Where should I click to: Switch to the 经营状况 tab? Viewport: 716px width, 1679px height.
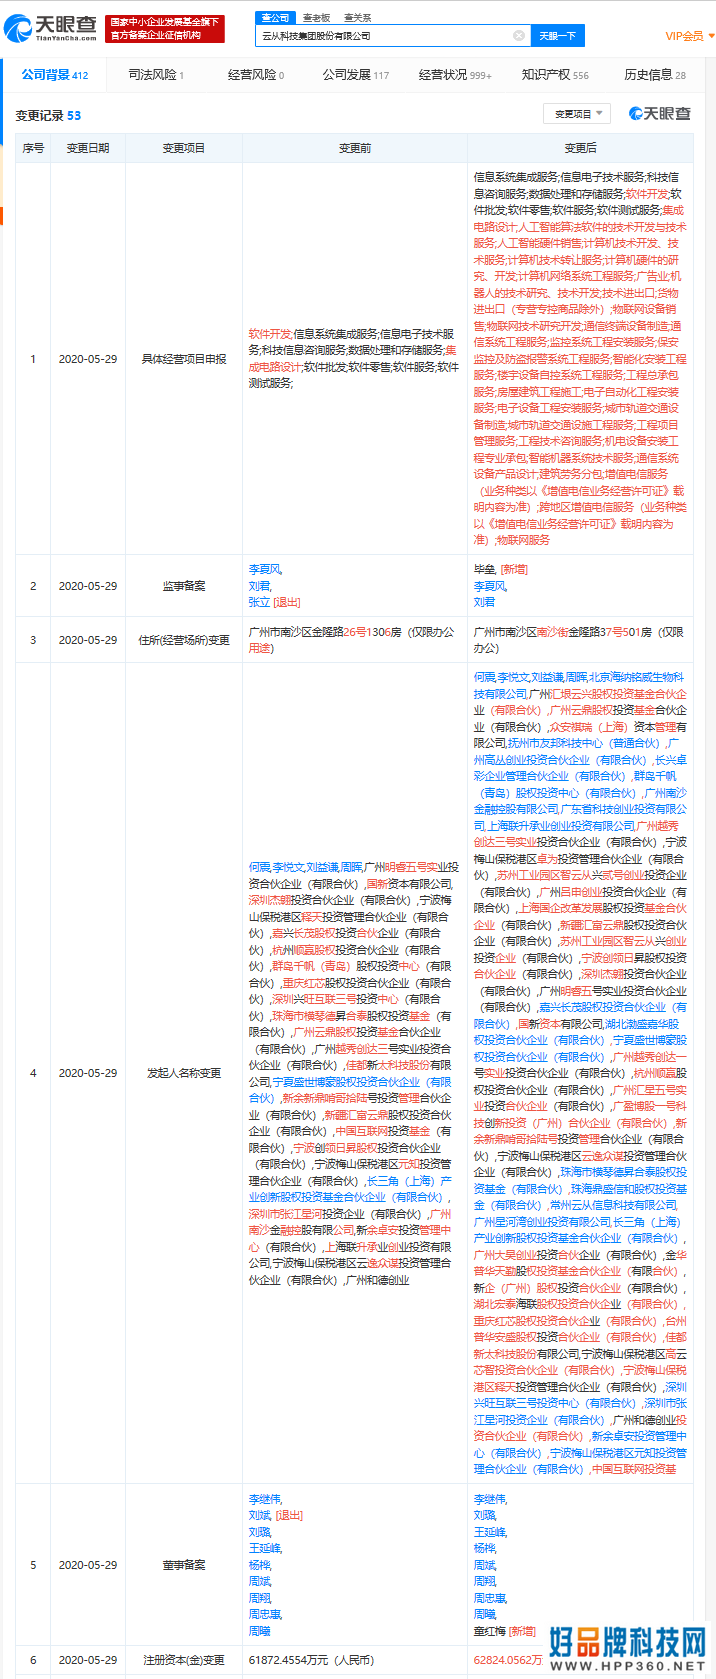click(455, 75)
